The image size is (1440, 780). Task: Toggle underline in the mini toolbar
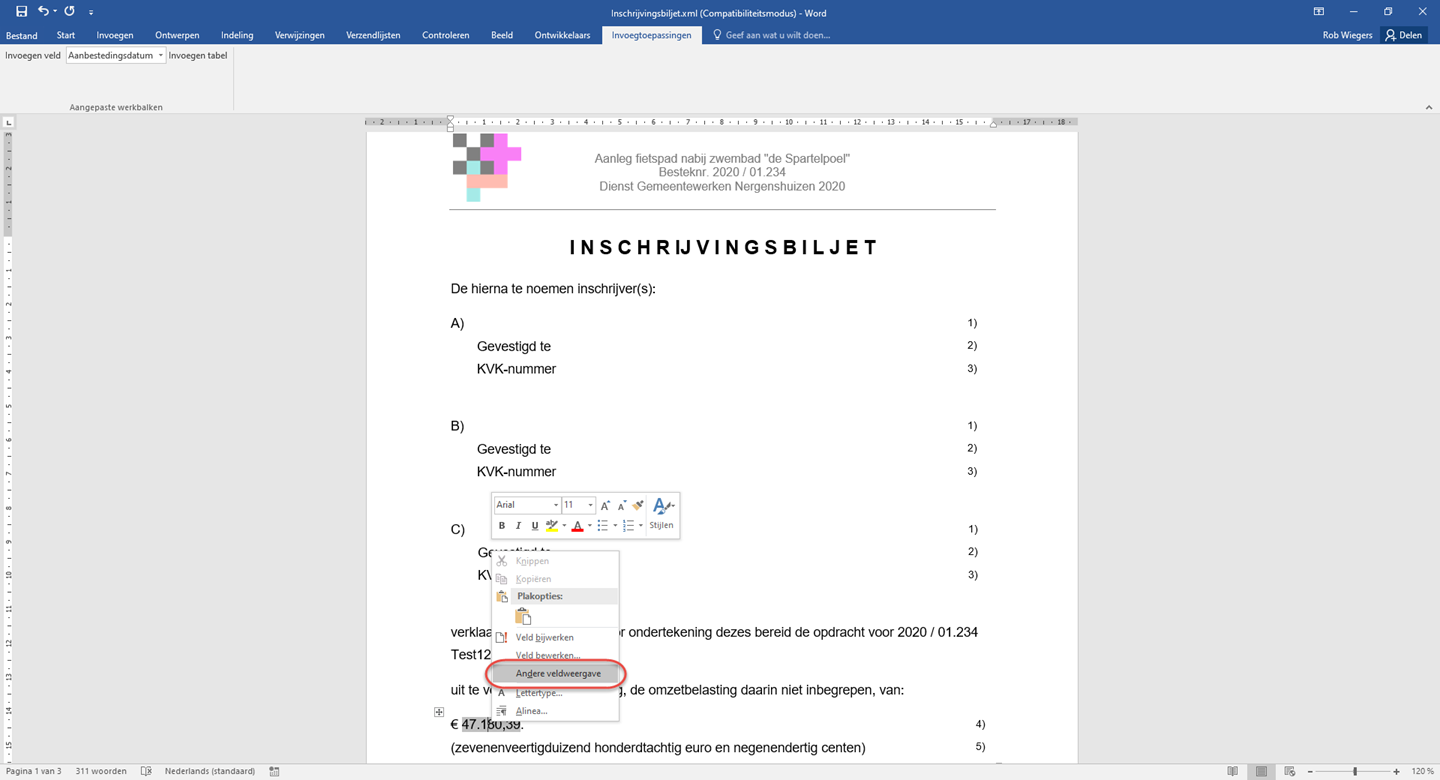click(x=534, y=526)
